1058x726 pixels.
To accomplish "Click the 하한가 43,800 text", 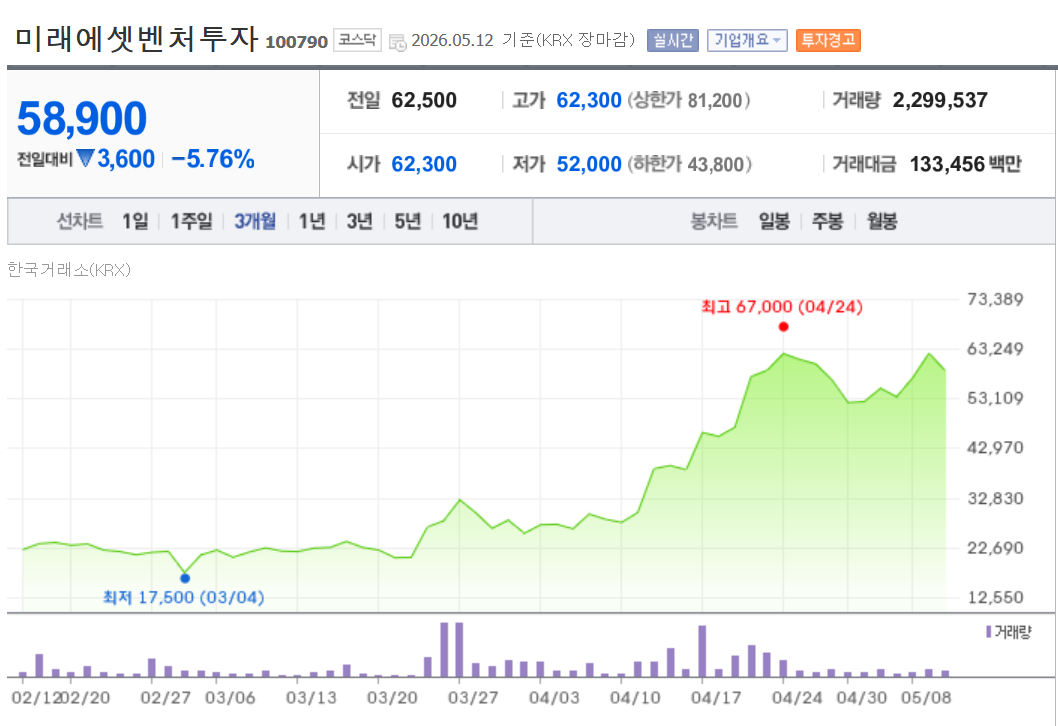I will click(689, 164).
